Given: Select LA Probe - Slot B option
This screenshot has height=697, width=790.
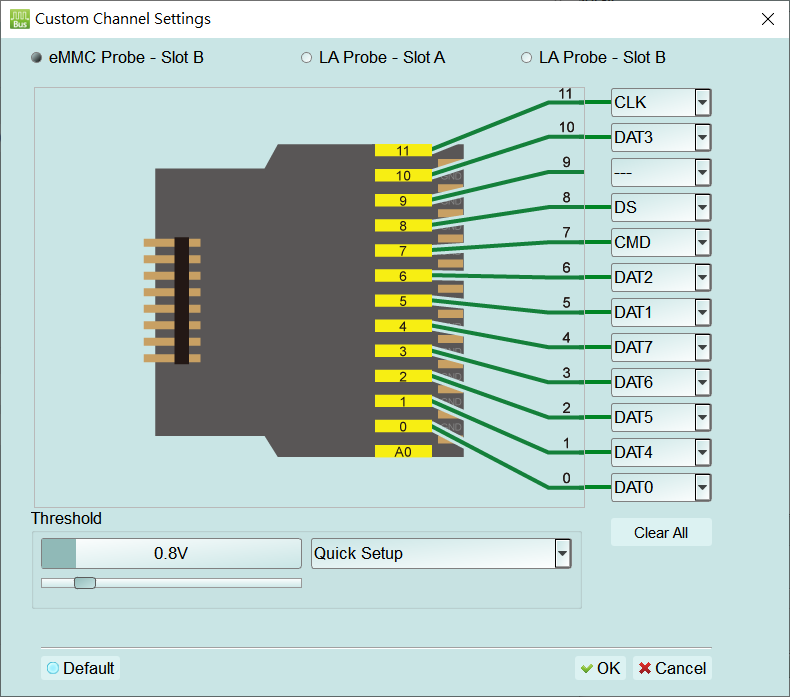Looking at the screenshot, I should coord(526,57).
